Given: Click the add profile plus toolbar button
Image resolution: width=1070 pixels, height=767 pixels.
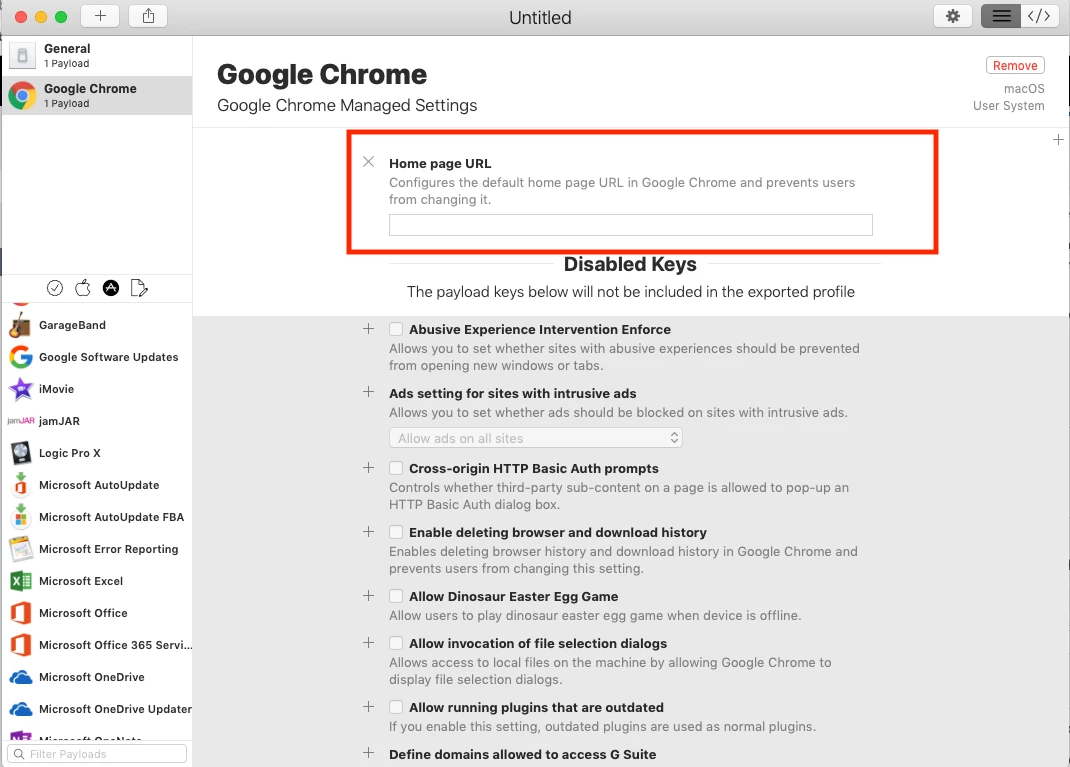Looking at the screenshot, I should pyautogui.click(x=100, y=16).
